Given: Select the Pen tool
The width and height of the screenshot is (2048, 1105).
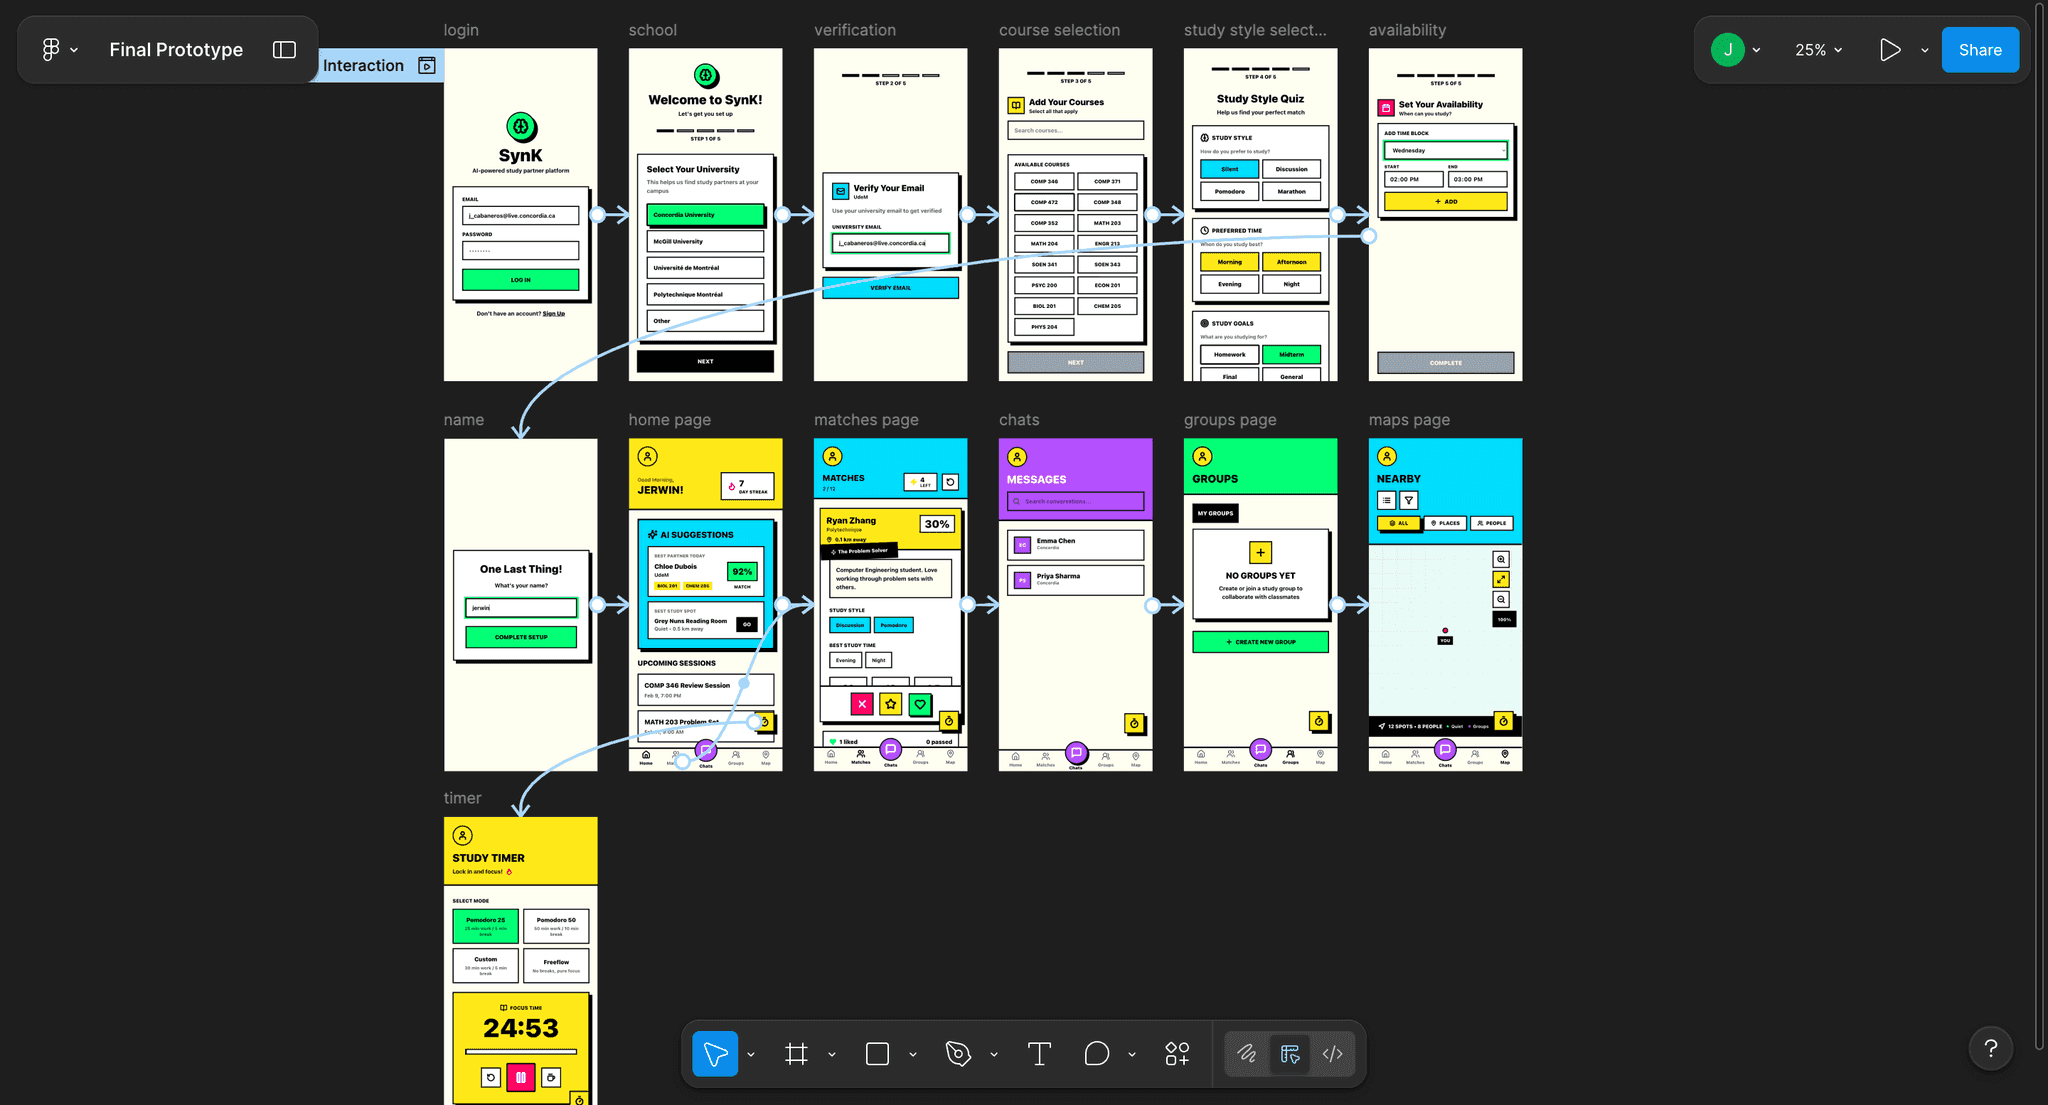Looking at the screenshot, I should tap(958, 1053).
